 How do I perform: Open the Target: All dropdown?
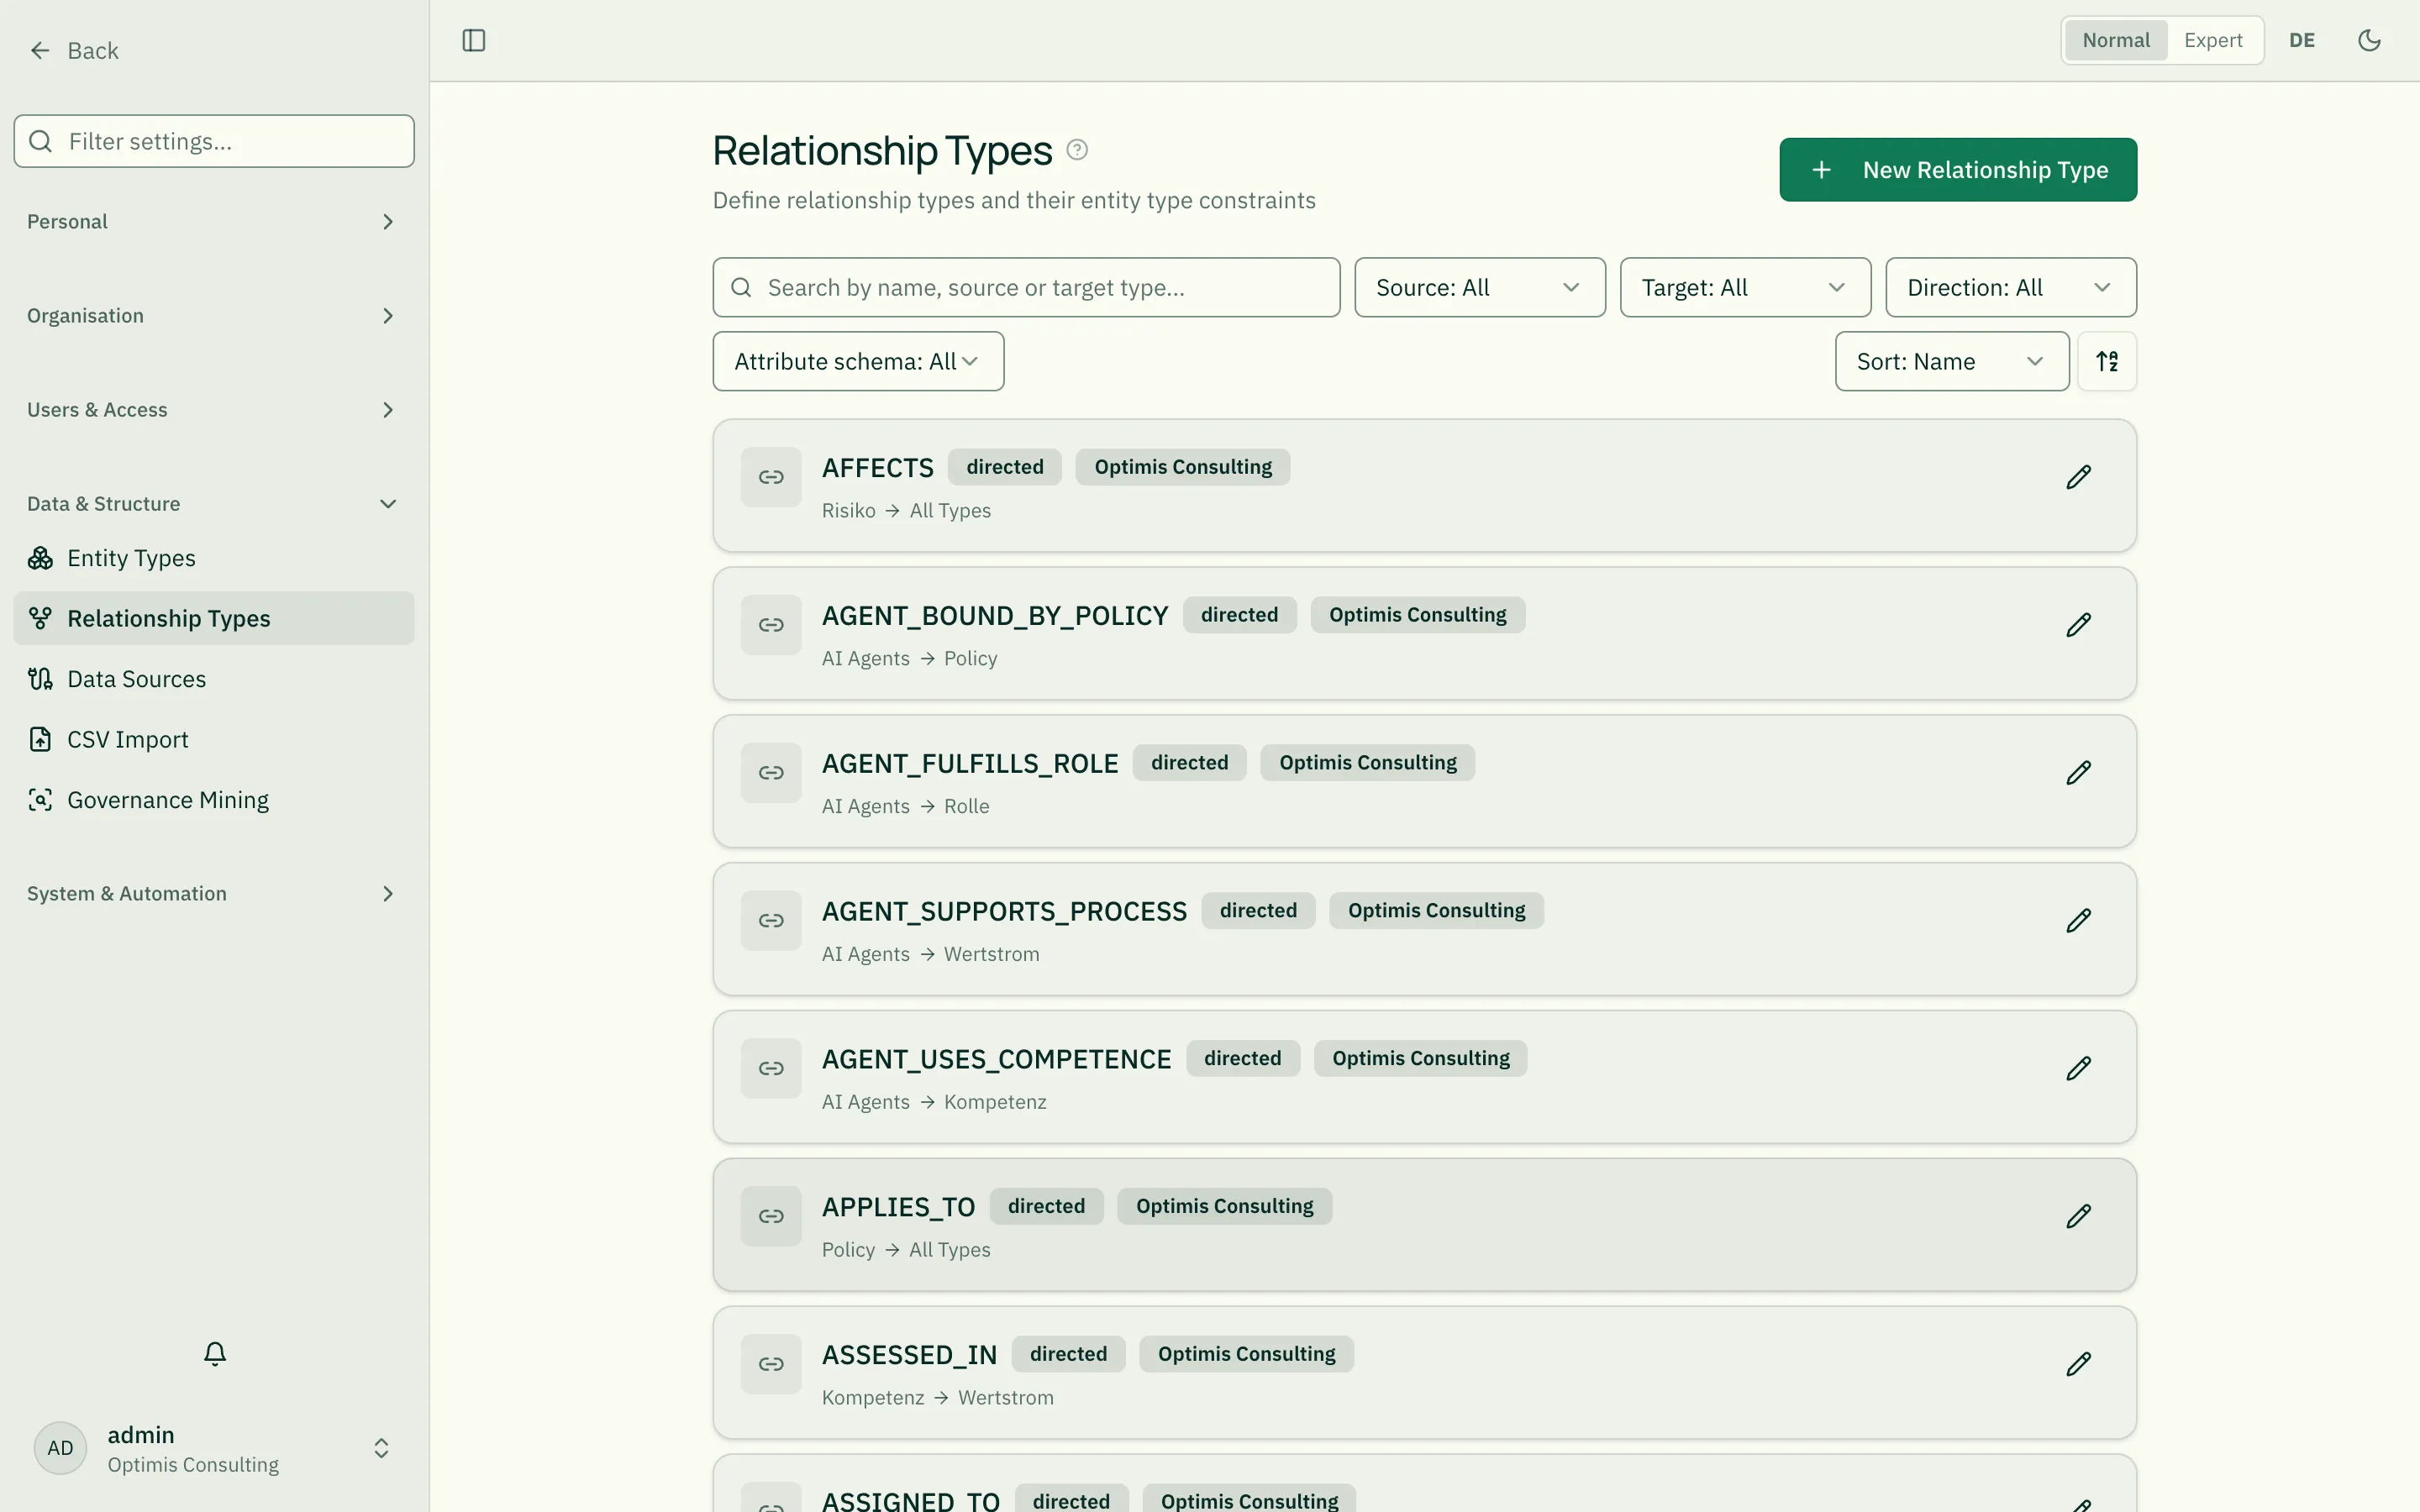(1745, 288)
